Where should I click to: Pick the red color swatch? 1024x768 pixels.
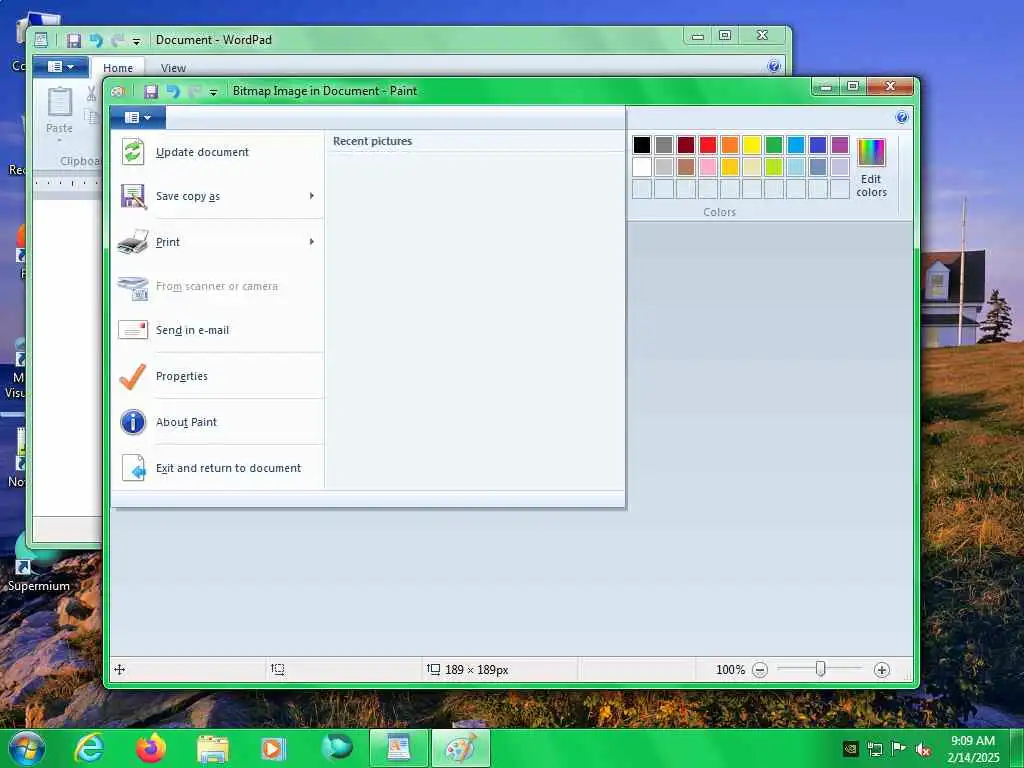click(x=708, y=145)
